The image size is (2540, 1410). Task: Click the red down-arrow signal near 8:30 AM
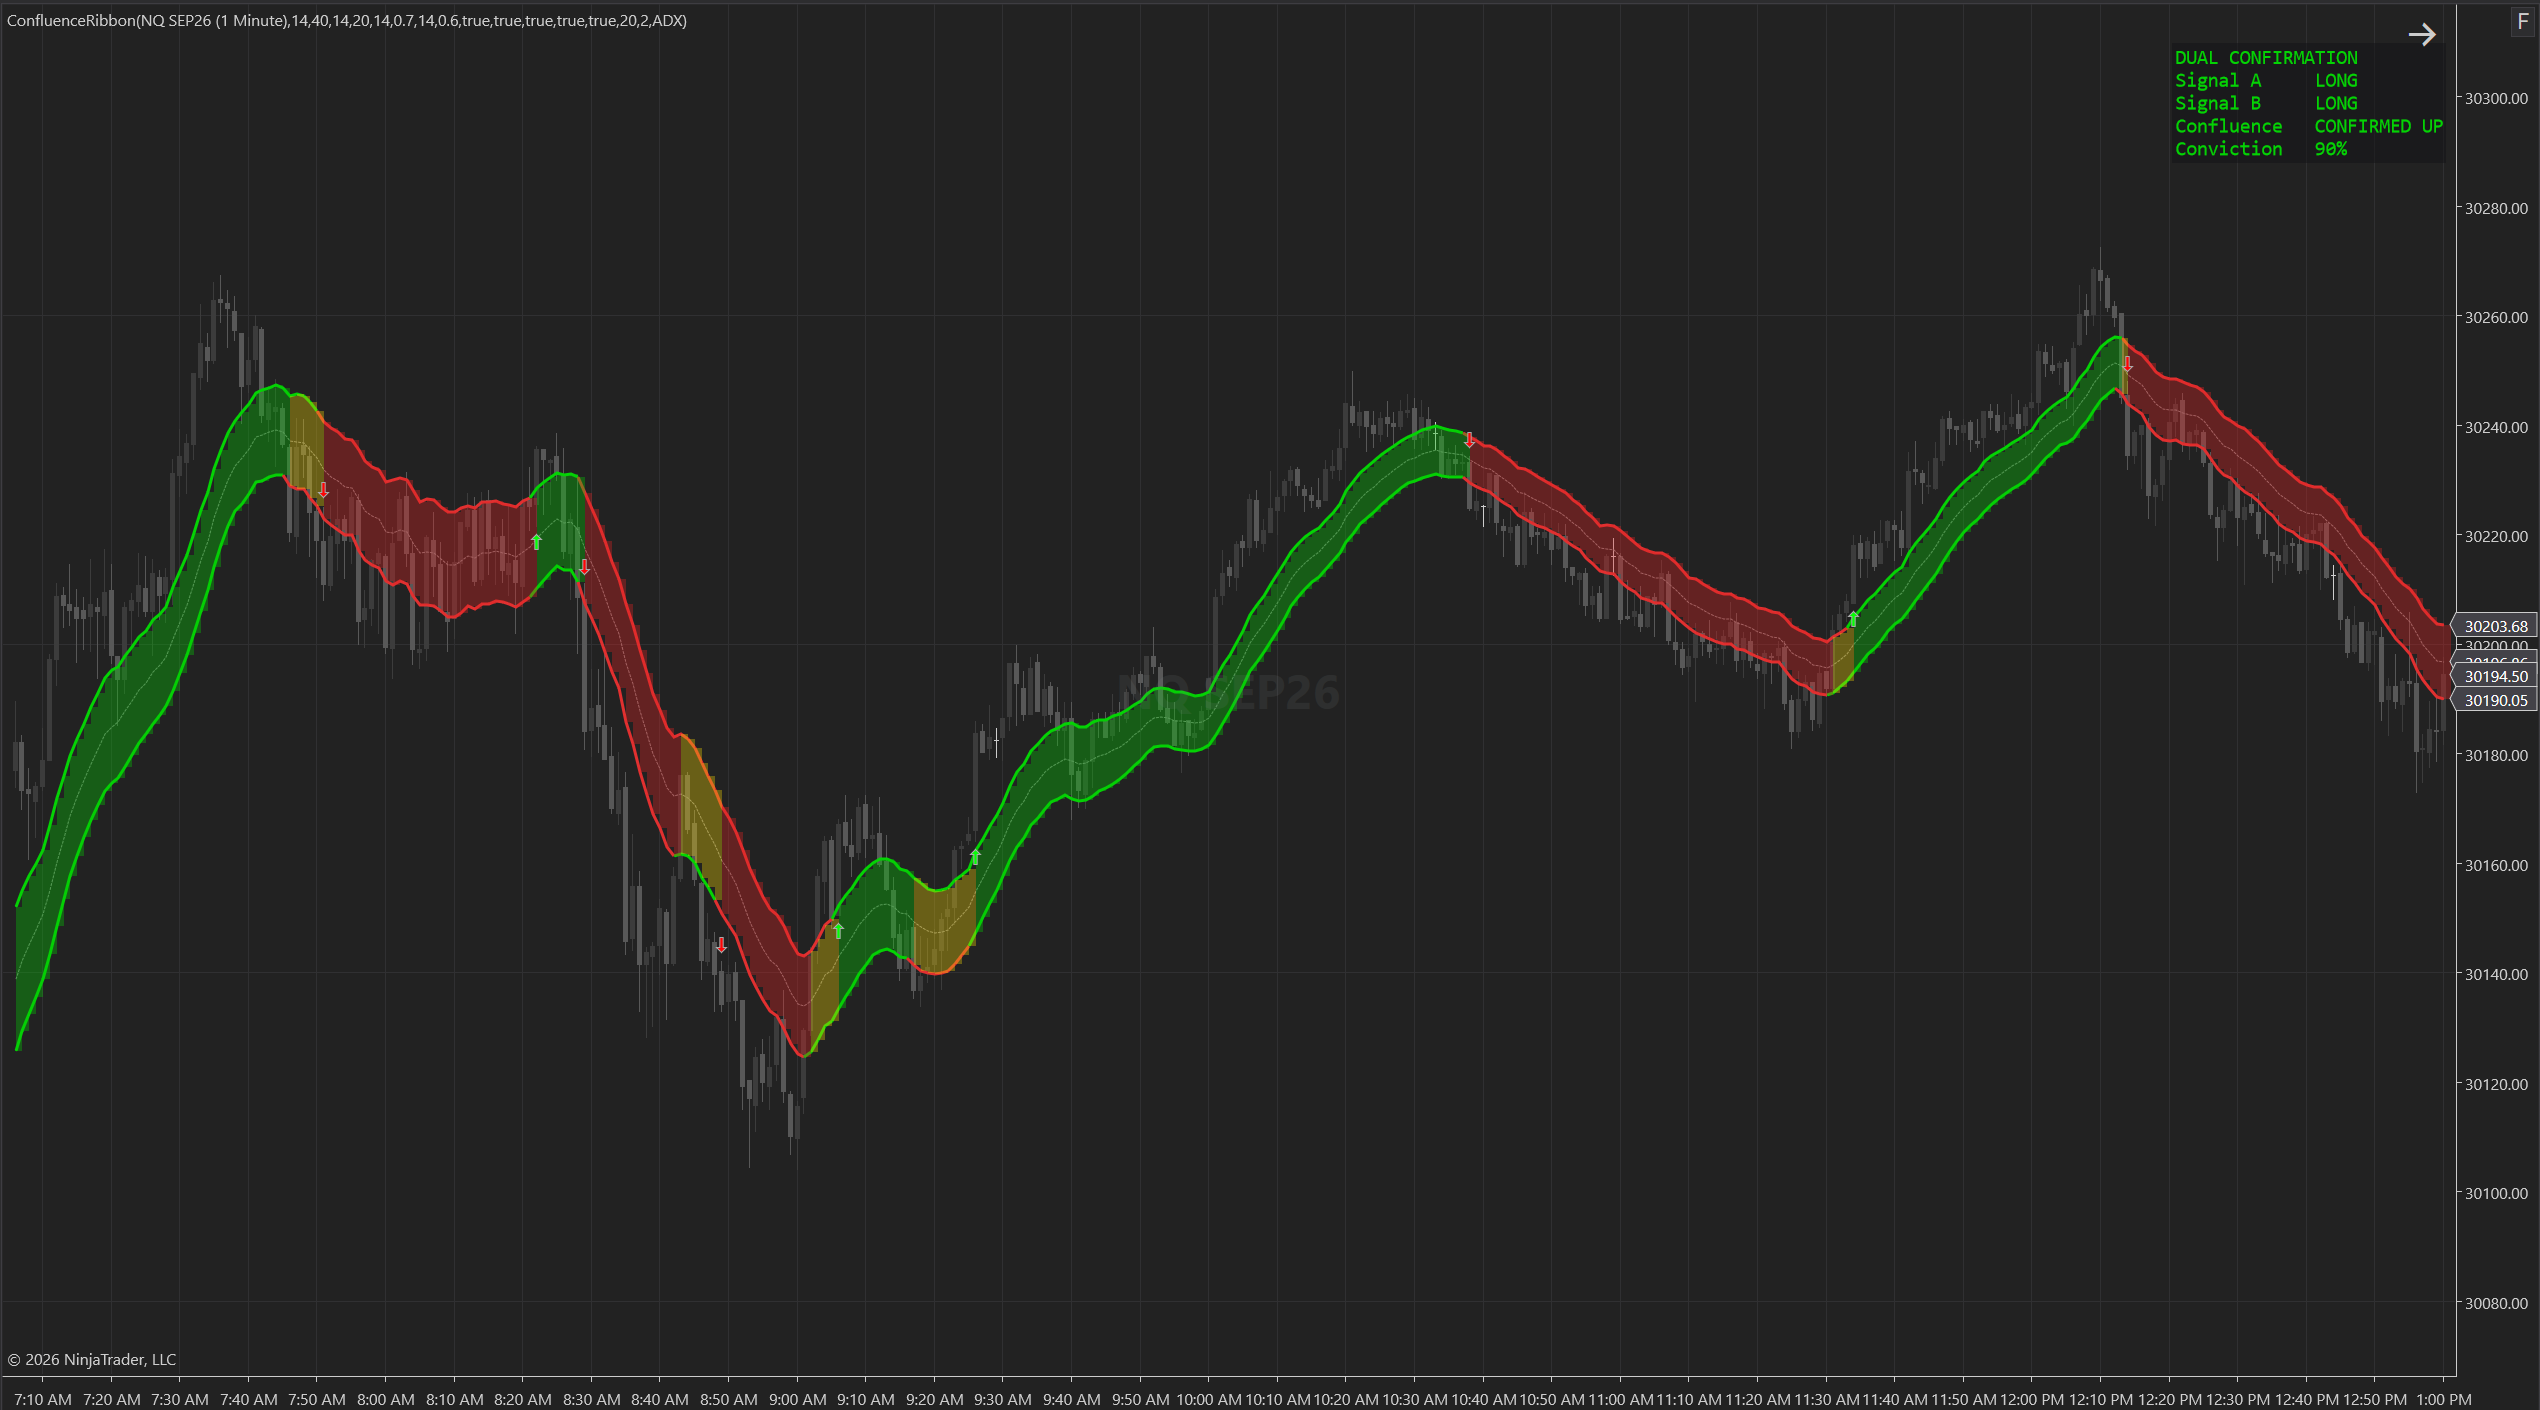(x=584, y=566)
